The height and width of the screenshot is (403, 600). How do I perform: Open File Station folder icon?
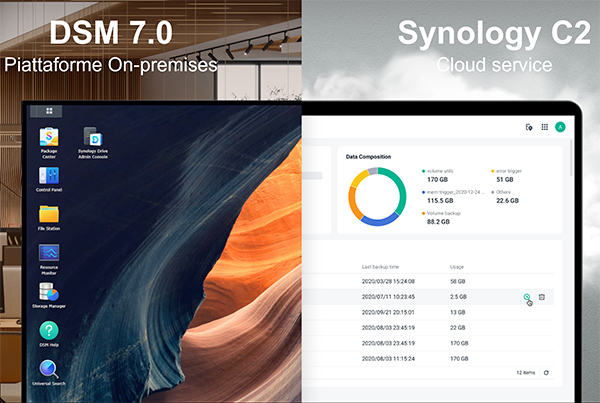click(x=49, y=214)
